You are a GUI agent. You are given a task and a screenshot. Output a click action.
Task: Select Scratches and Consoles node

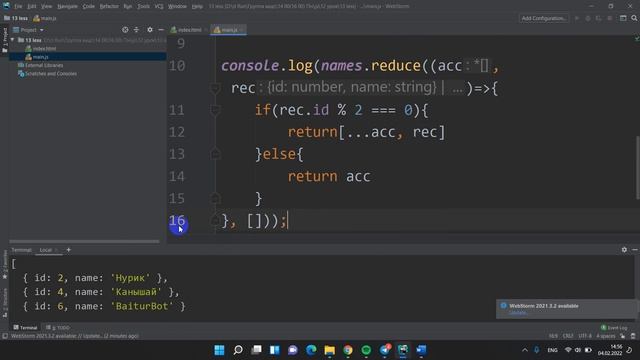(x=47, y=74)
